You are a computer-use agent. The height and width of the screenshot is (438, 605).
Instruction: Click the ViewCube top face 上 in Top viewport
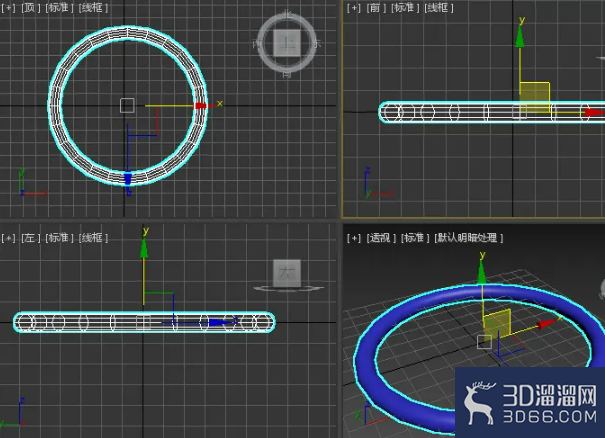coord(286,43)
